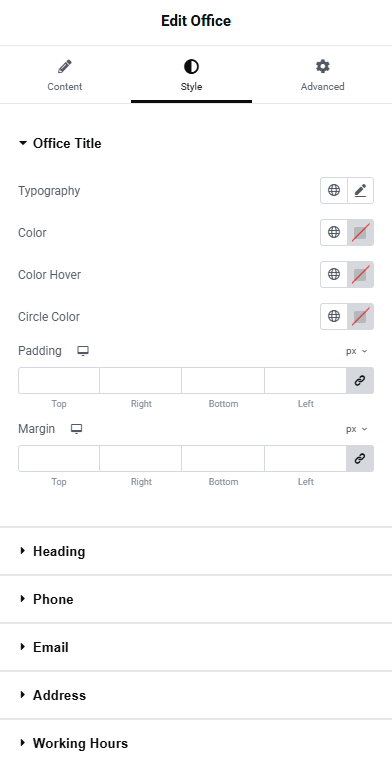
Task: Click the Padding Top input field
Action: click(59, 381)
